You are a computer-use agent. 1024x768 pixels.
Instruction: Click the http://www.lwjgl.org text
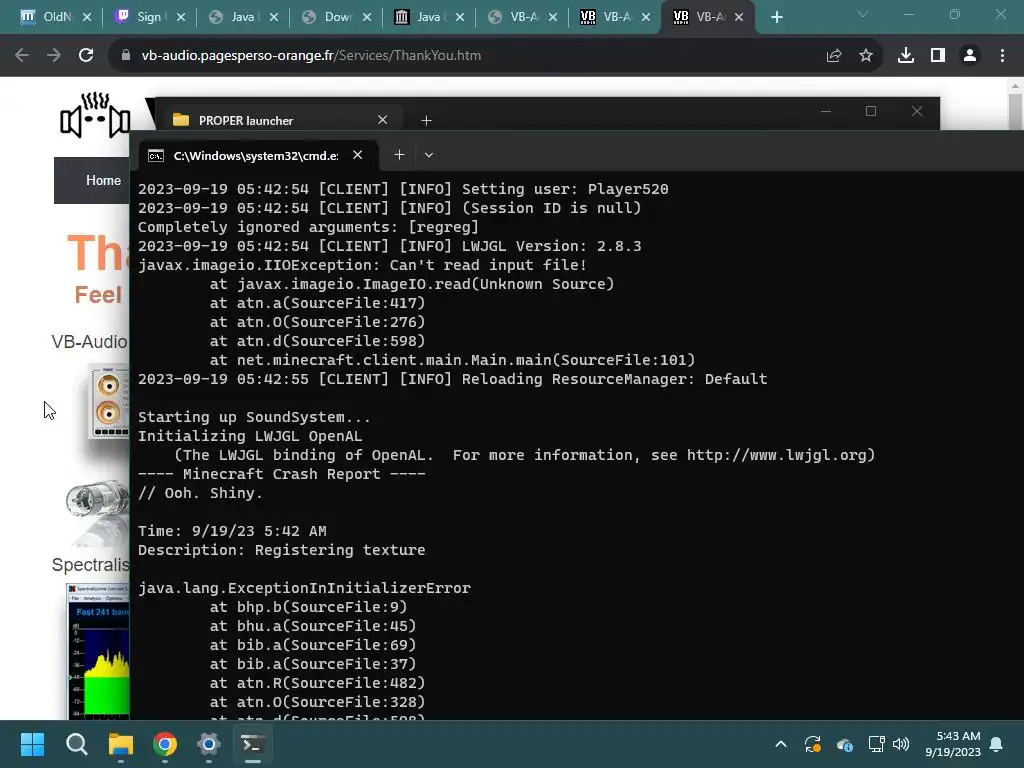776,455
